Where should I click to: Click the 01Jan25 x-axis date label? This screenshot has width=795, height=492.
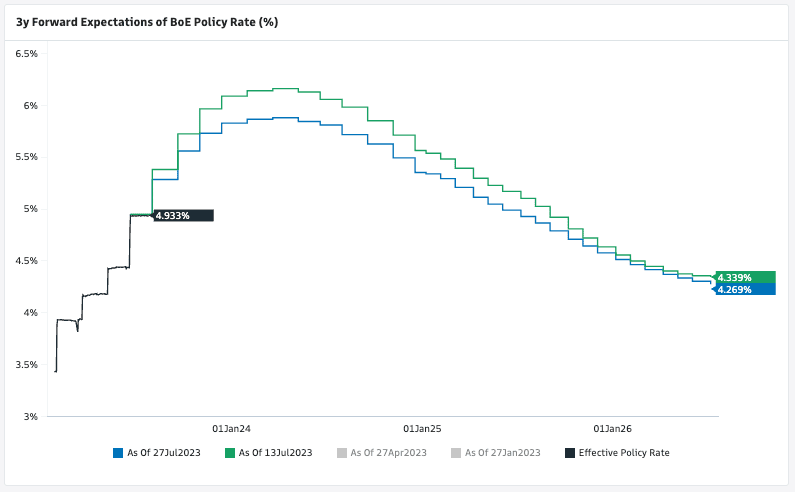421,429
